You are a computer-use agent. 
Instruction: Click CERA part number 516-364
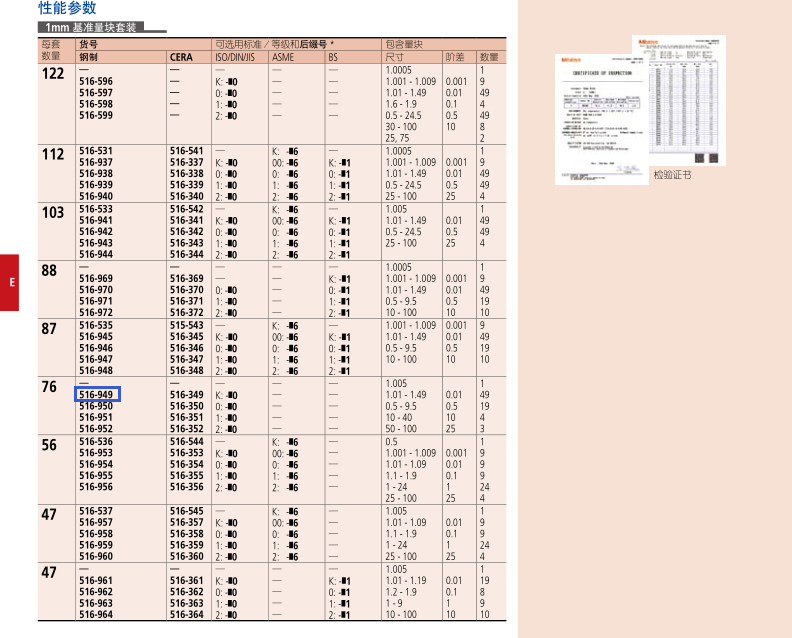click(186, 614)
